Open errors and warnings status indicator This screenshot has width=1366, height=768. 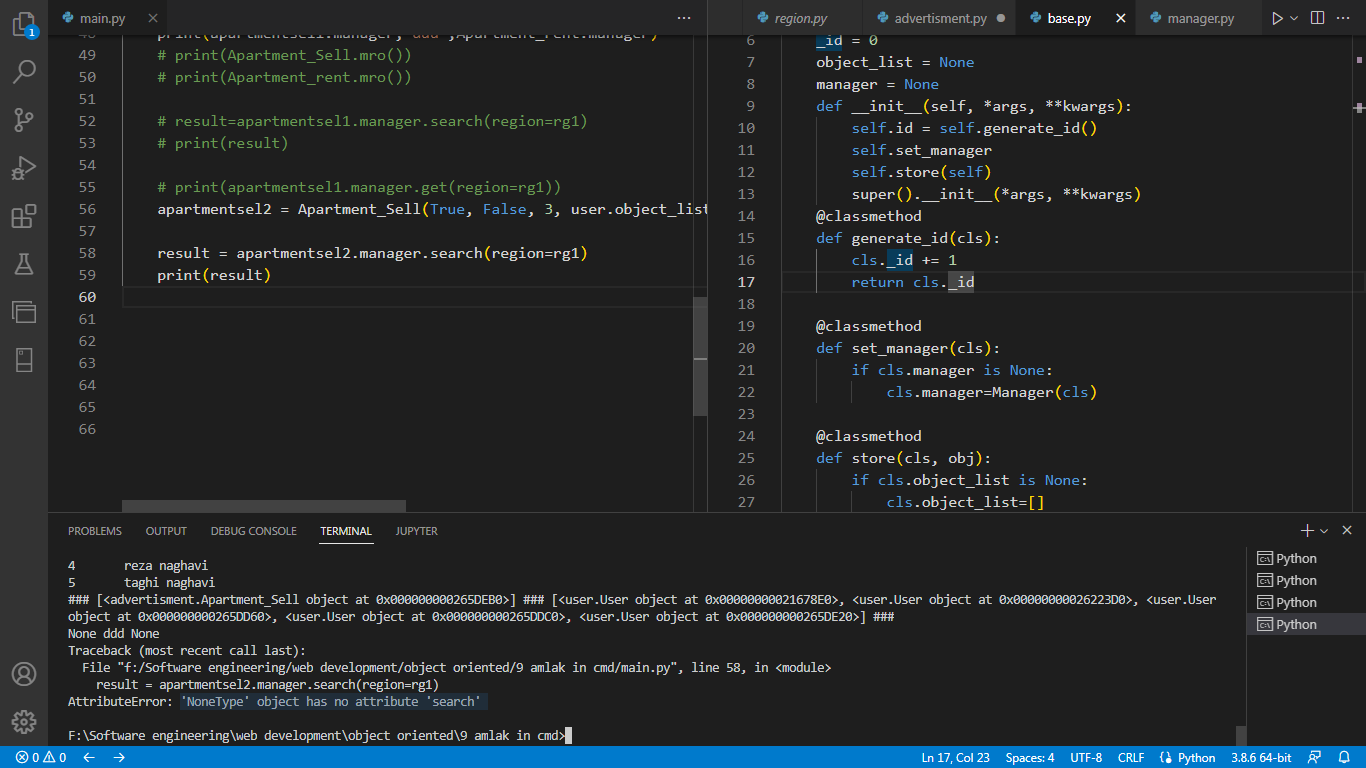tap(41, 757)
